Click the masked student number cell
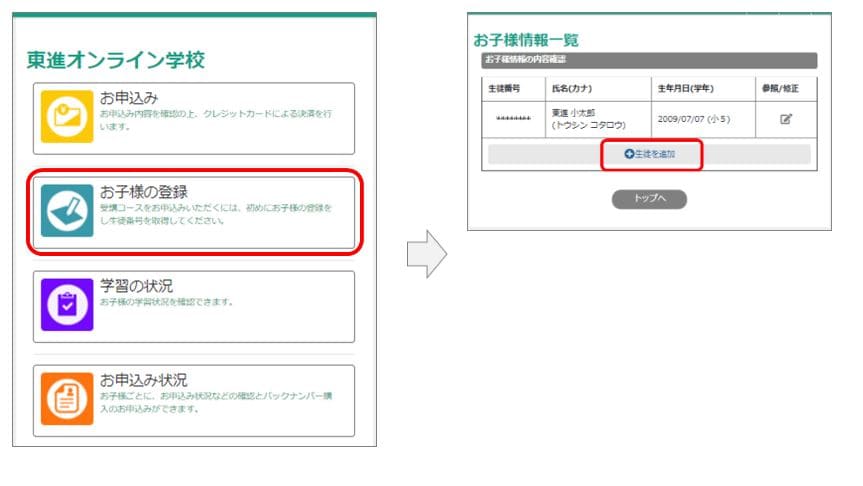 [514, 119]
